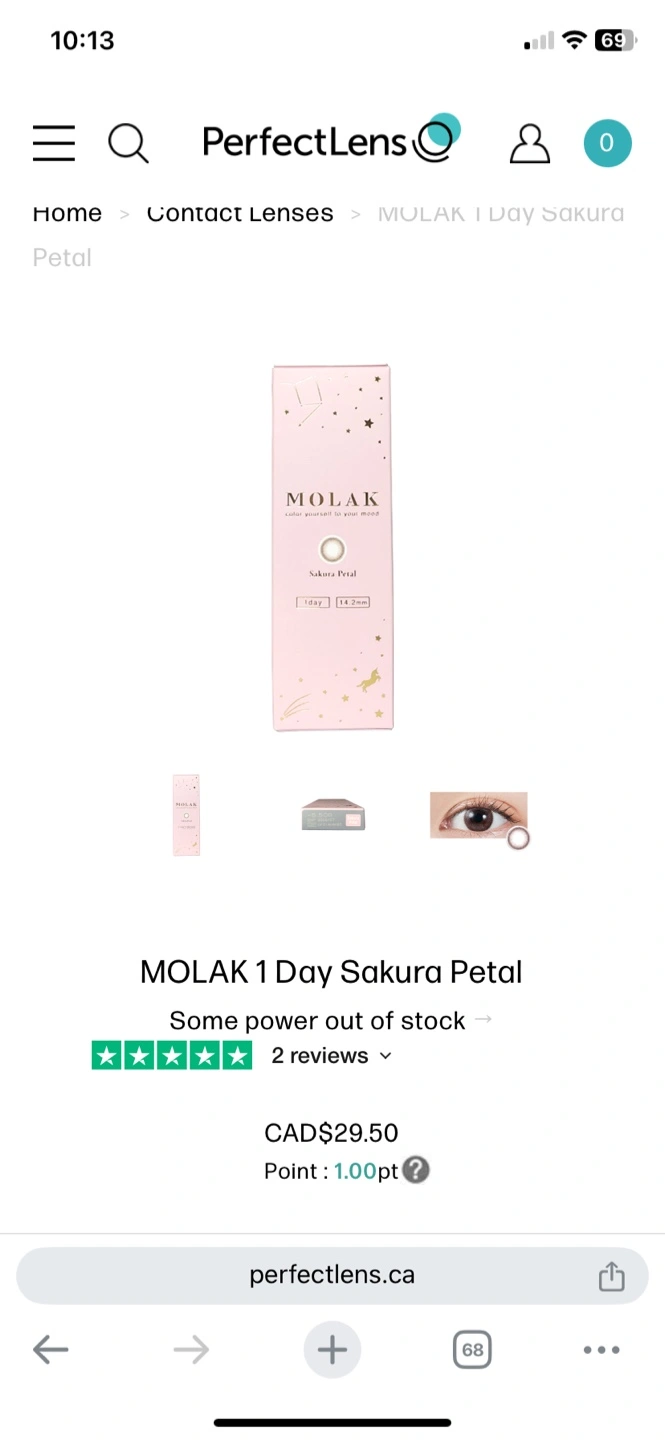Open the Some power out of stock link
665x1440 pixels.
point(331,1021)
